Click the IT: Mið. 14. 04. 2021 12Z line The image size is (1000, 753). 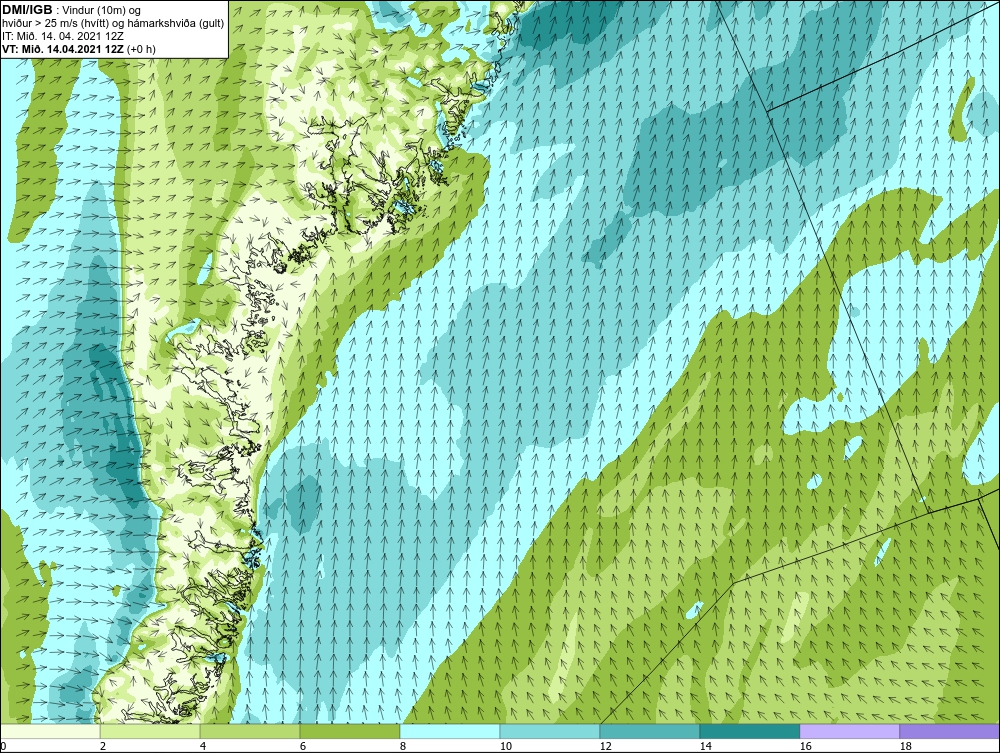pyautogui.click(x=63, y=36)
